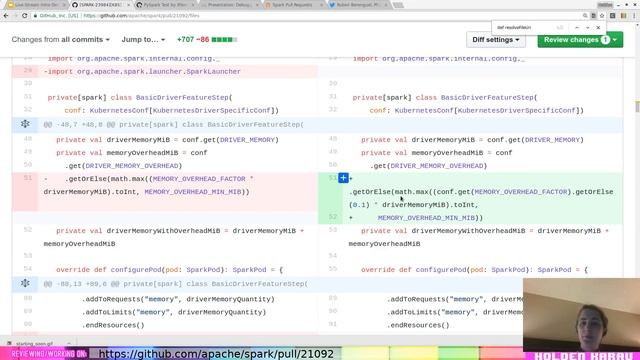Image resolution: width=640 pixels, height=360 pixels.
Task: Click the extension icon left of the bookmark star
Action: tap(593, 16)
